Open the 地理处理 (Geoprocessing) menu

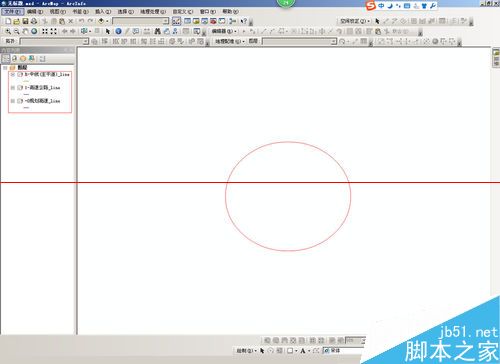click(153, 12)
